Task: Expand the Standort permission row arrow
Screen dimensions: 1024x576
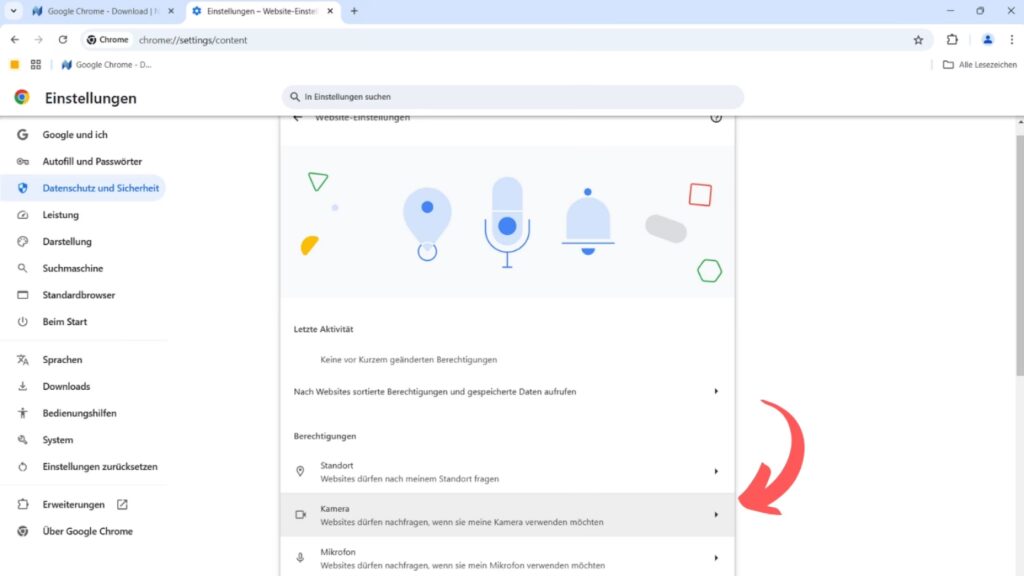Action: point(716,472)
